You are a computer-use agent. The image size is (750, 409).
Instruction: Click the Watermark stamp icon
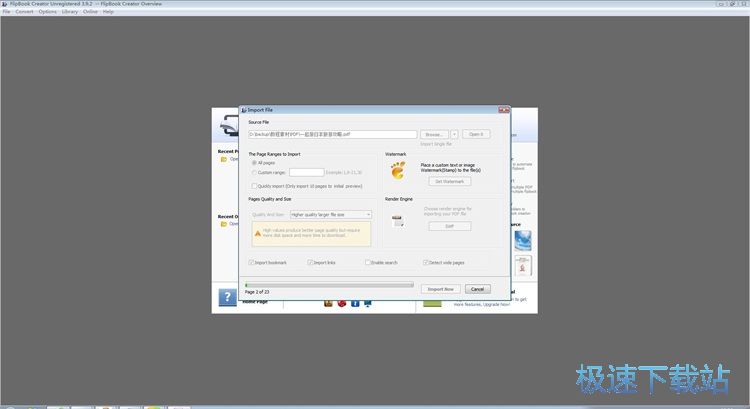398,170
